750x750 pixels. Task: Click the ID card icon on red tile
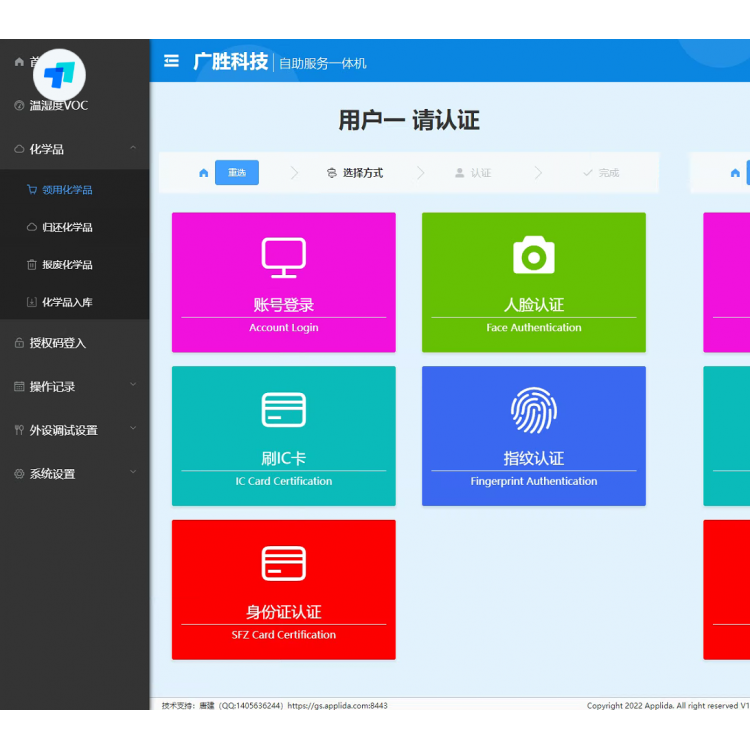tap(283, 564)
